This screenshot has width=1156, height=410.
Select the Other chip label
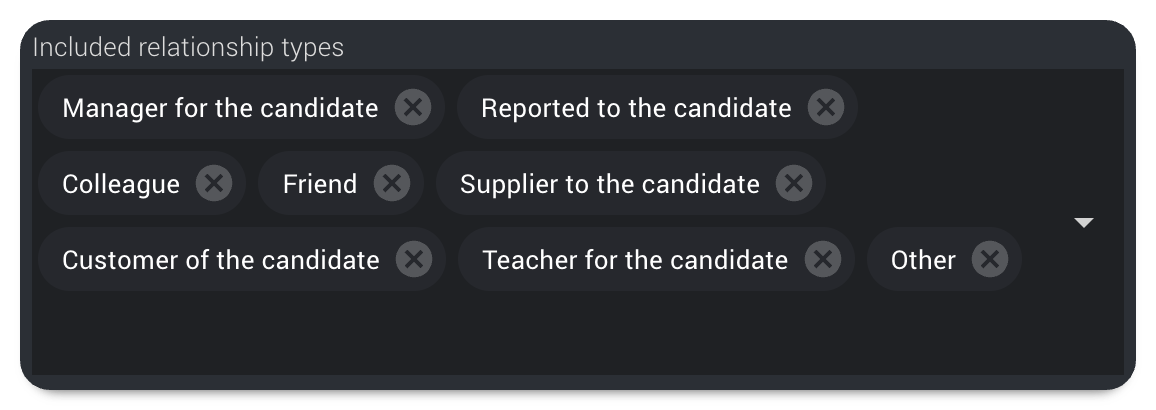[x=923, y=260]
